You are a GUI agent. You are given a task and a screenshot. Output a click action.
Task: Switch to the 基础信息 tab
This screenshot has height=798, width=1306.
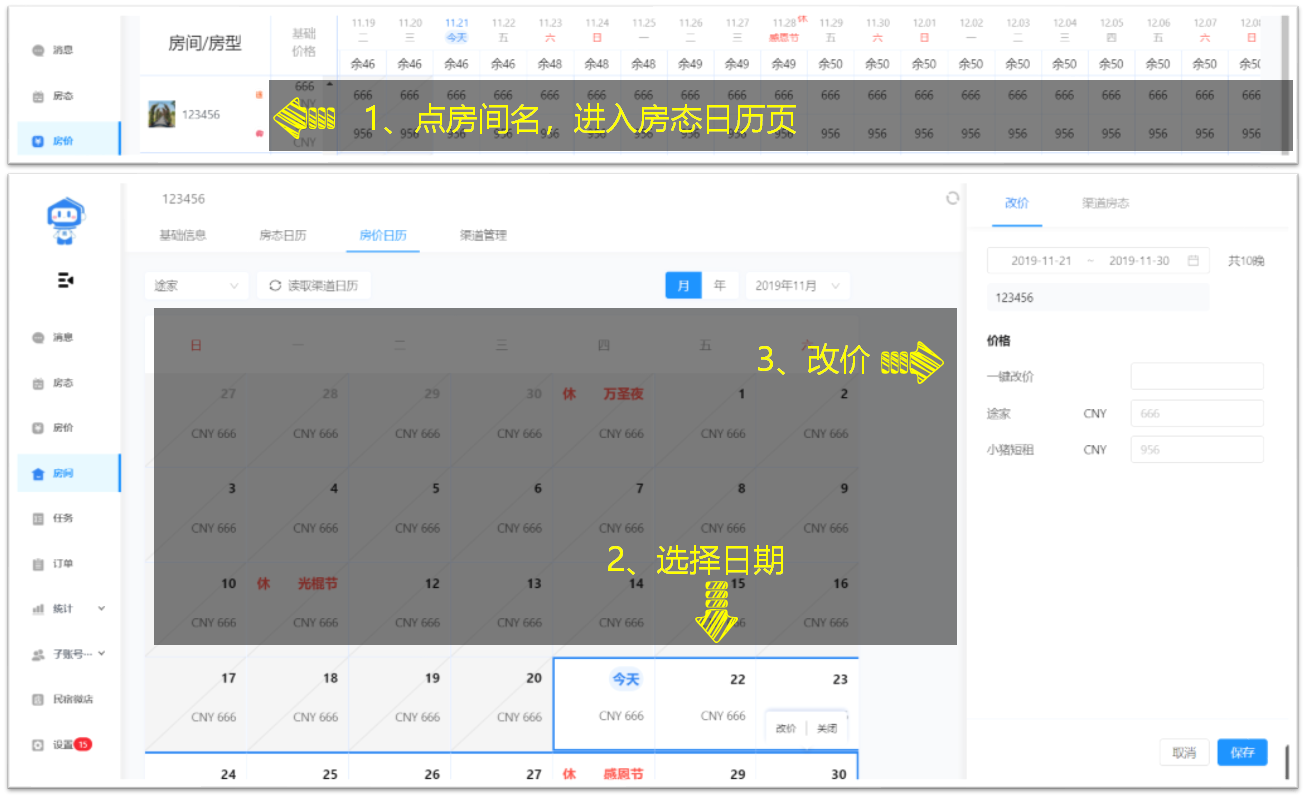[183, 235]
